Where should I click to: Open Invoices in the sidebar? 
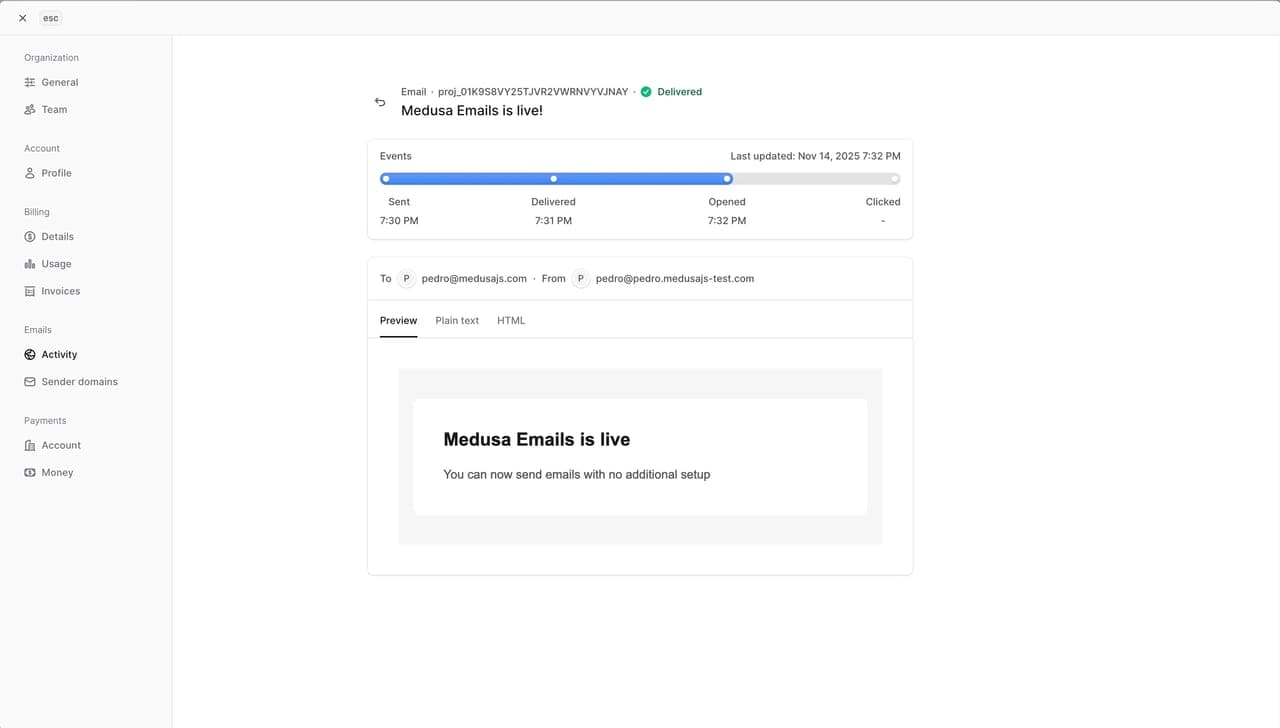click(61, 291)
